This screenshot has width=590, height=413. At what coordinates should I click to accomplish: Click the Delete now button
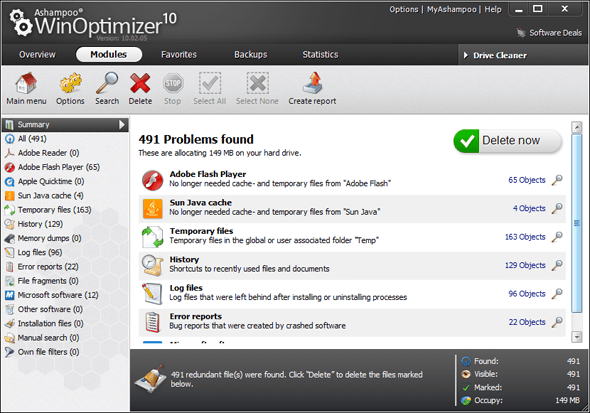pyautogui.click(x=508, y=141)
